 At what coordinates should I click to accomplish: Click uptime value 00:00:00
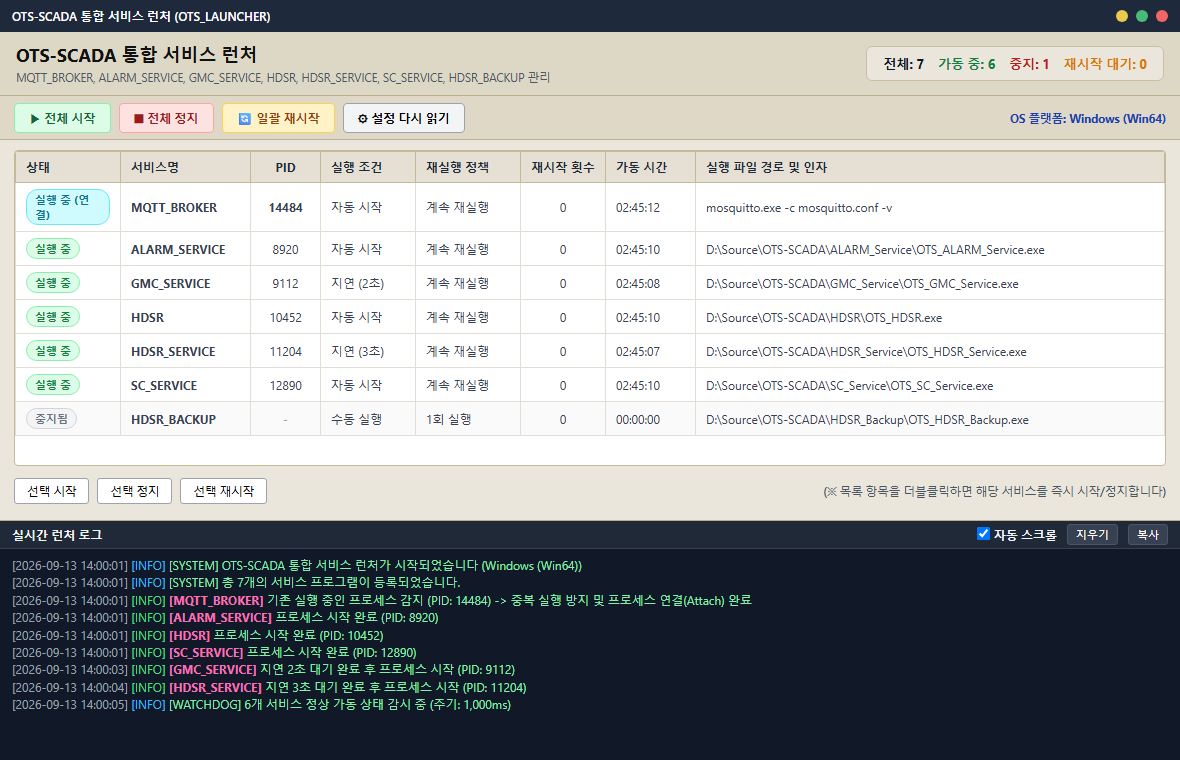coord(637,419)
